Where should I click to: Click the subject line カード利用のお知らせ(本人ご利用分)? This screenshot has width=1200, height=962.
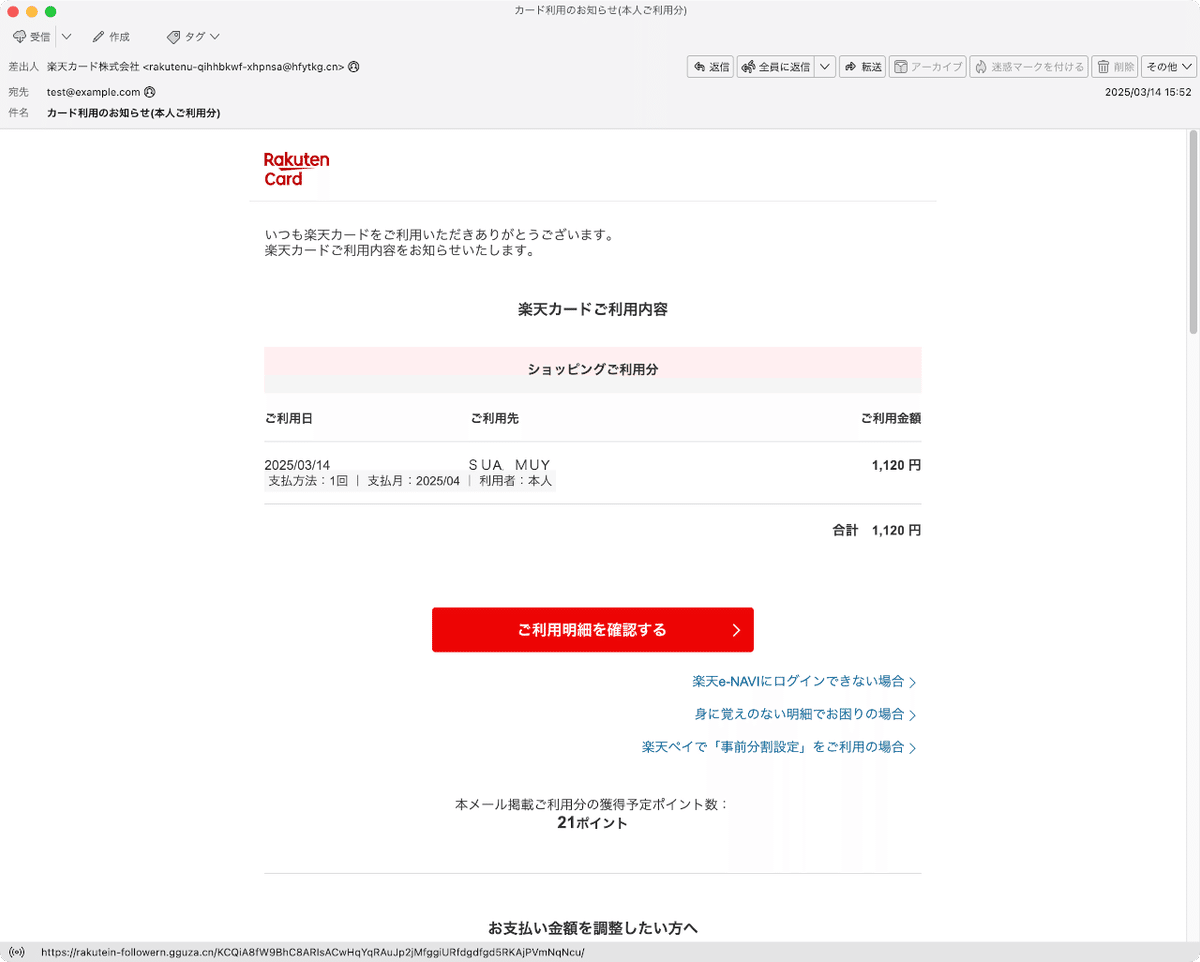134,113
